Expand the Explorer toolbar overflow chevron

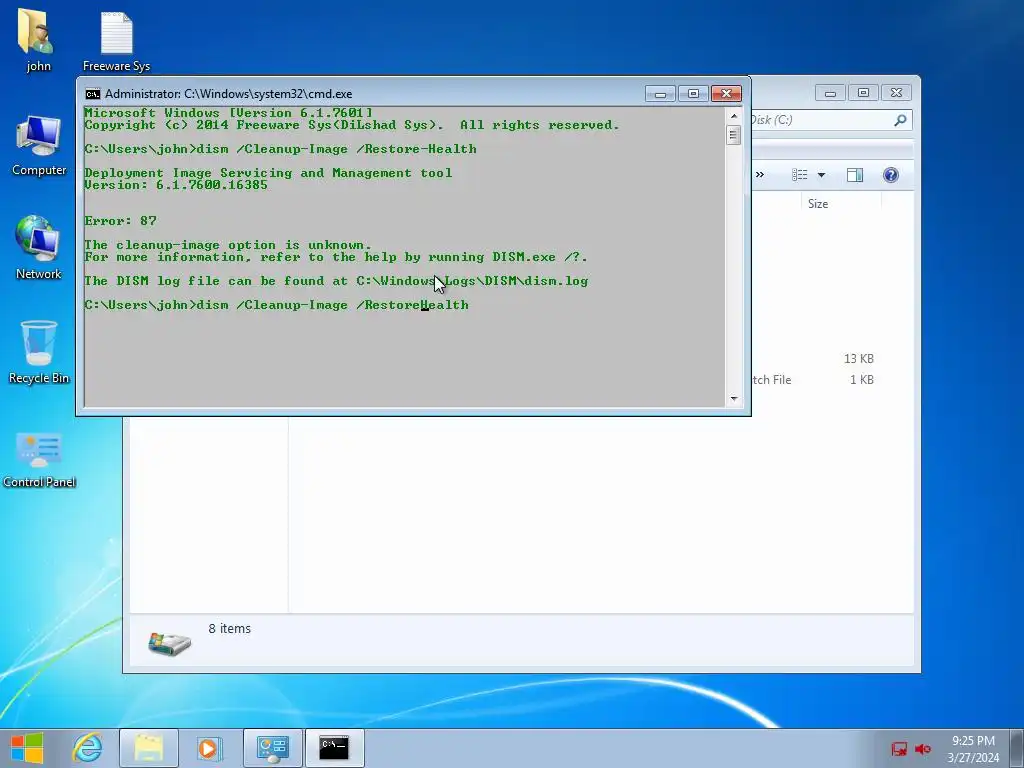760,175
